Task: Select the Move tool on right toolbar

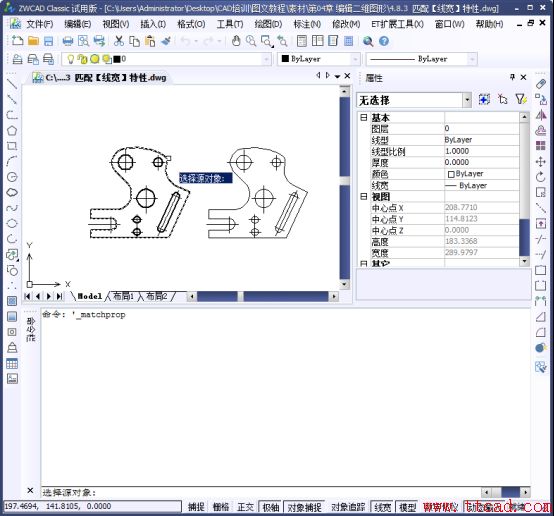Action: click(x=540, y=162)
